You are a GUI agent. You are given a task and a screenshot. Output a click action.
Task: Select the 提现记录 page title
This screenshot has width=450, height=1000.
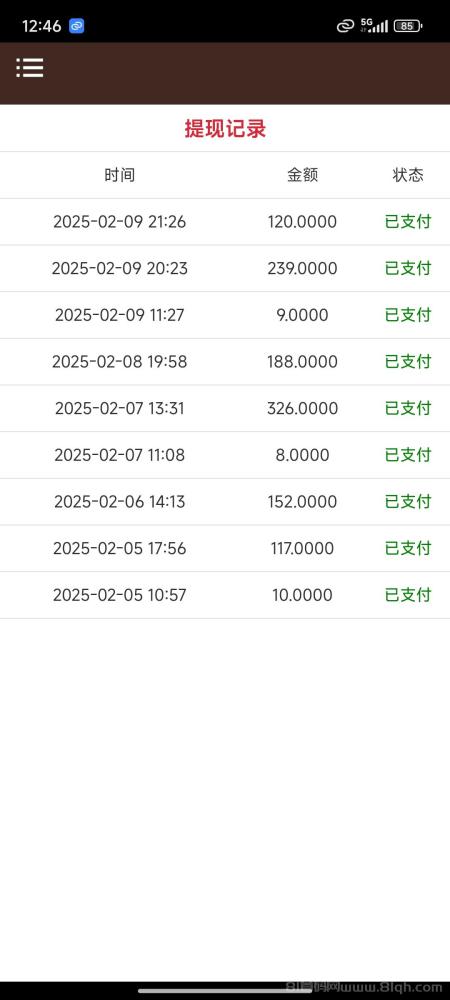(225, 129)
